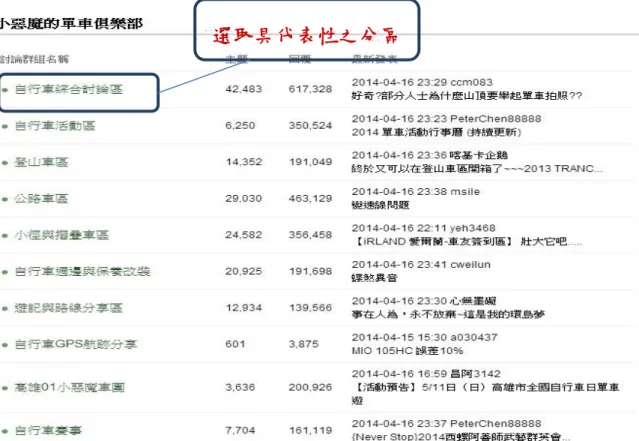Click topic count 20,925

click(x=244, y=271)
